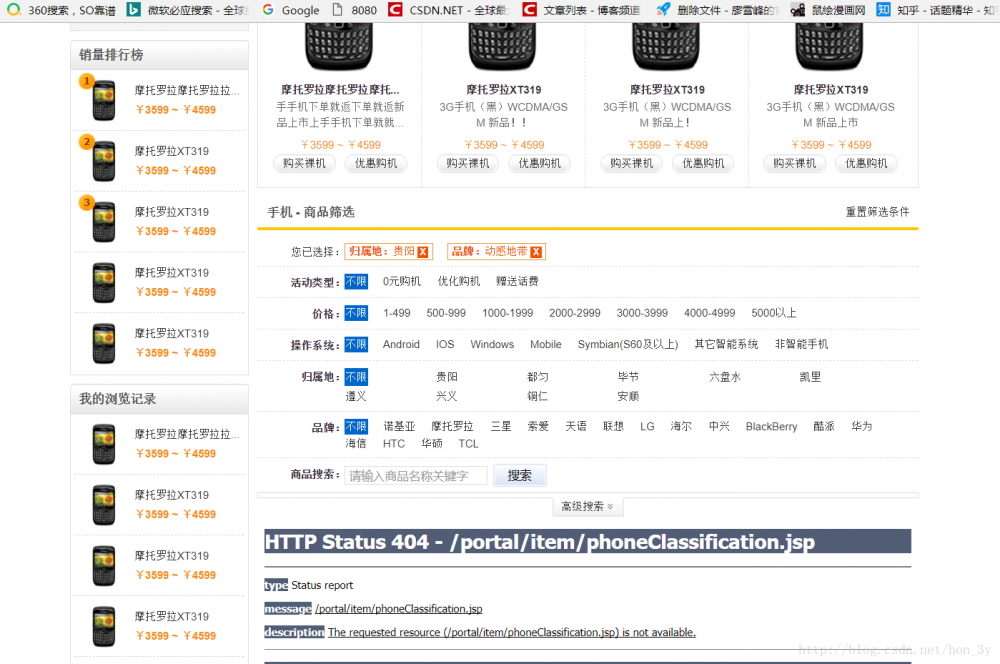Filter by 联想 brand
This screenshot has width=1000, height=664.
coord(614,427)
